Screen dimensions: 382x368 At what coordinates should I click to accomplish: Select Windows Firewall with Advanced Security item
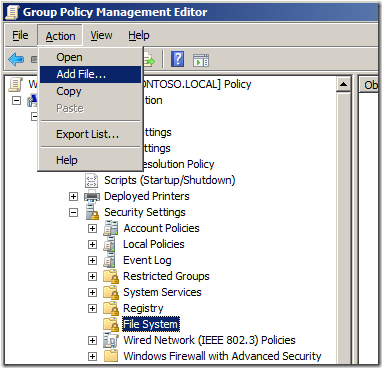coord(222,356)
